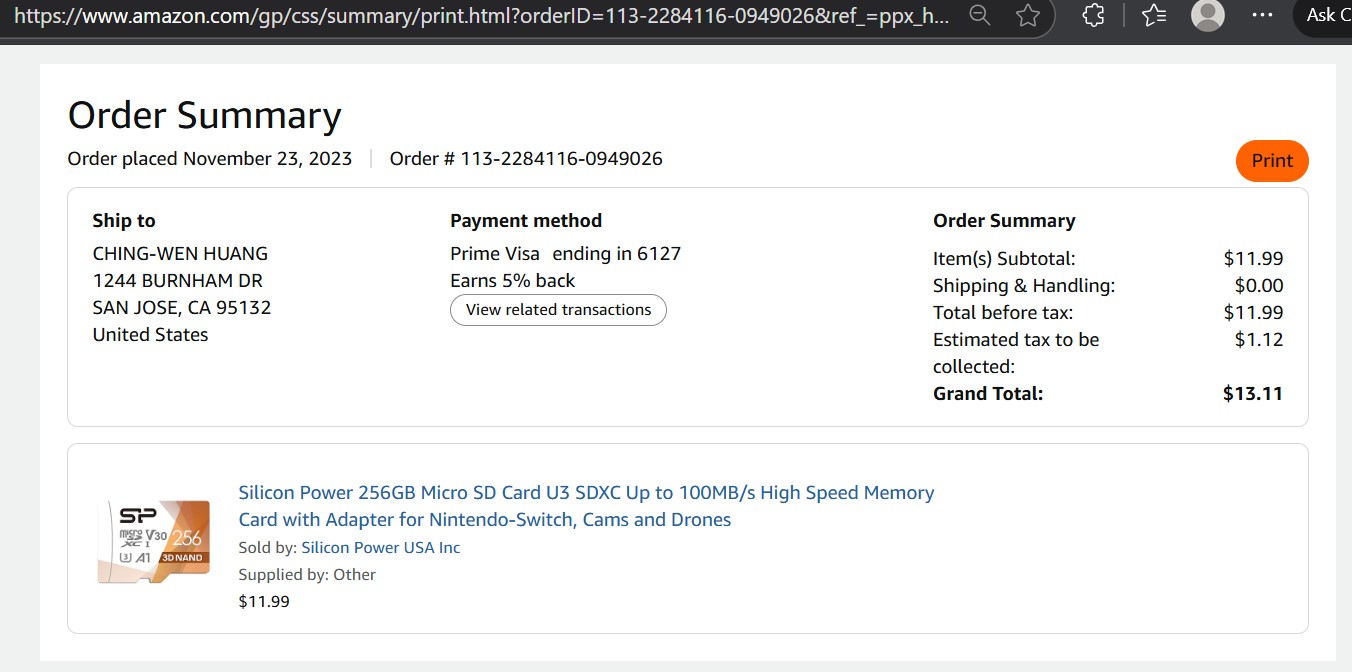The height and width of the screenshot is (672, 1352).
Task: Click View related transactions button
Action: point(558,310)
